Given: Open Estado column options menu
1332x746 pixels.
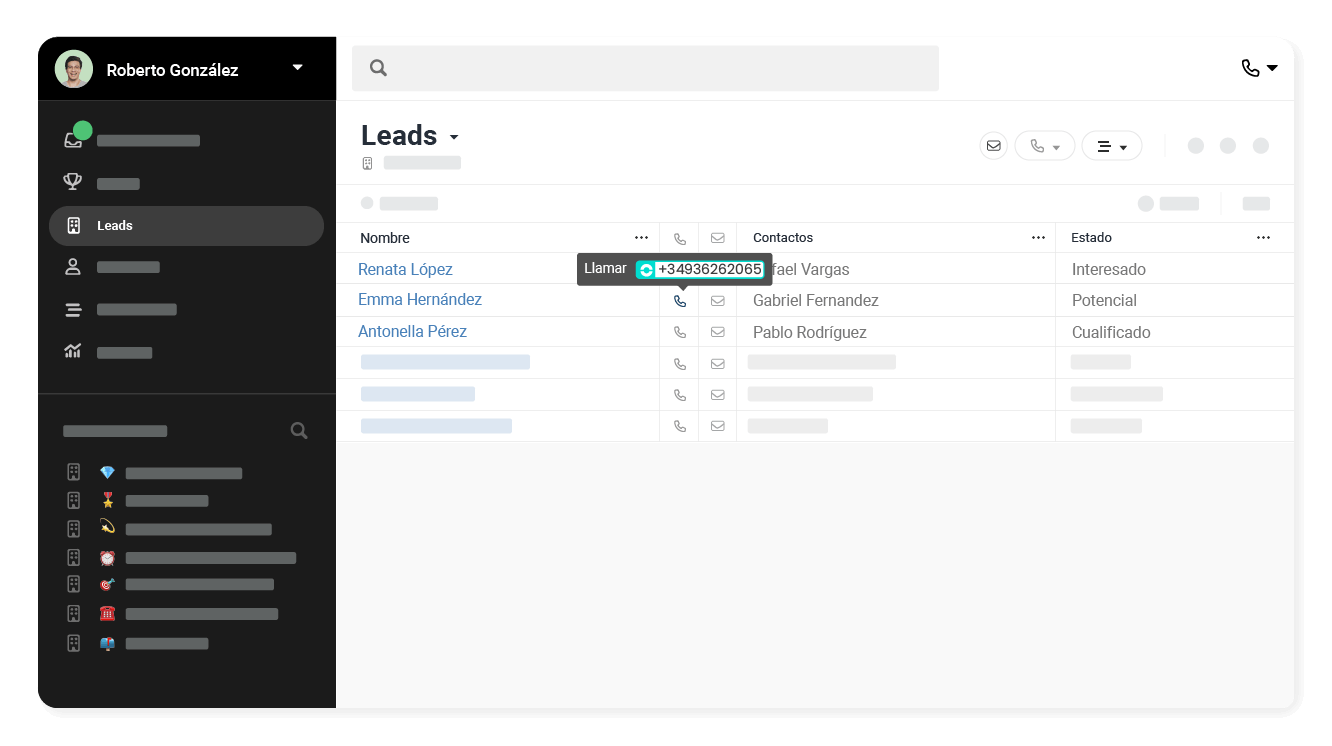Looking at the screenshot, I should (1263, 238).
